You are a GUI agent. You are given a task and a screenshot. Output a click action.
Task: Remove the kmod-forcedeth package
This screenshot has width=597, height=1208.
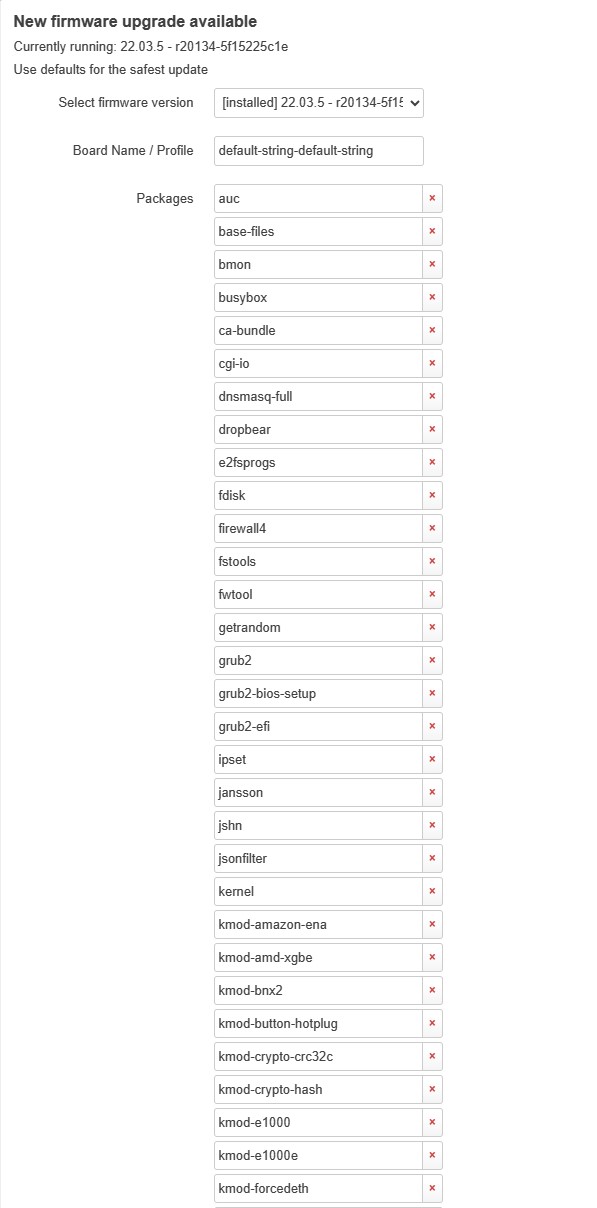[x=432, y=1188]
